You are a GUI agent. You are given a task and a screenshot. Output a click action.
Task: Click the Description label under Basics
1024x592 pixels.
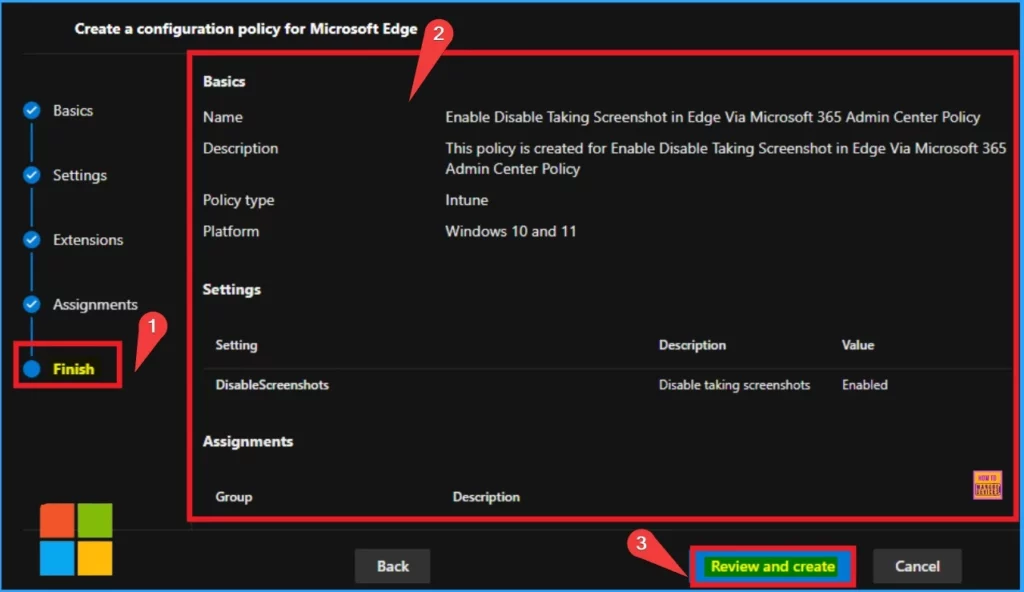[240, 148]
